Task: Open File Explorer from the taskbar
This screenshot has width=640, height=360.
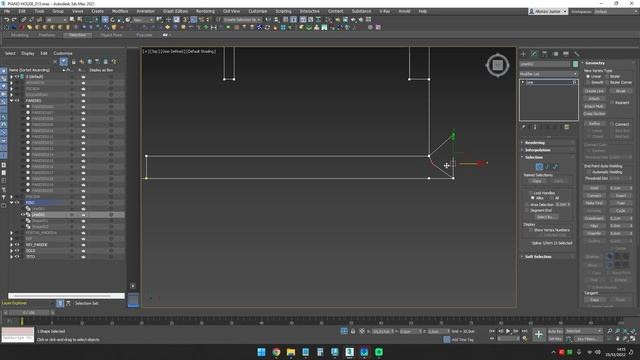Action: (x=291, y=352)
